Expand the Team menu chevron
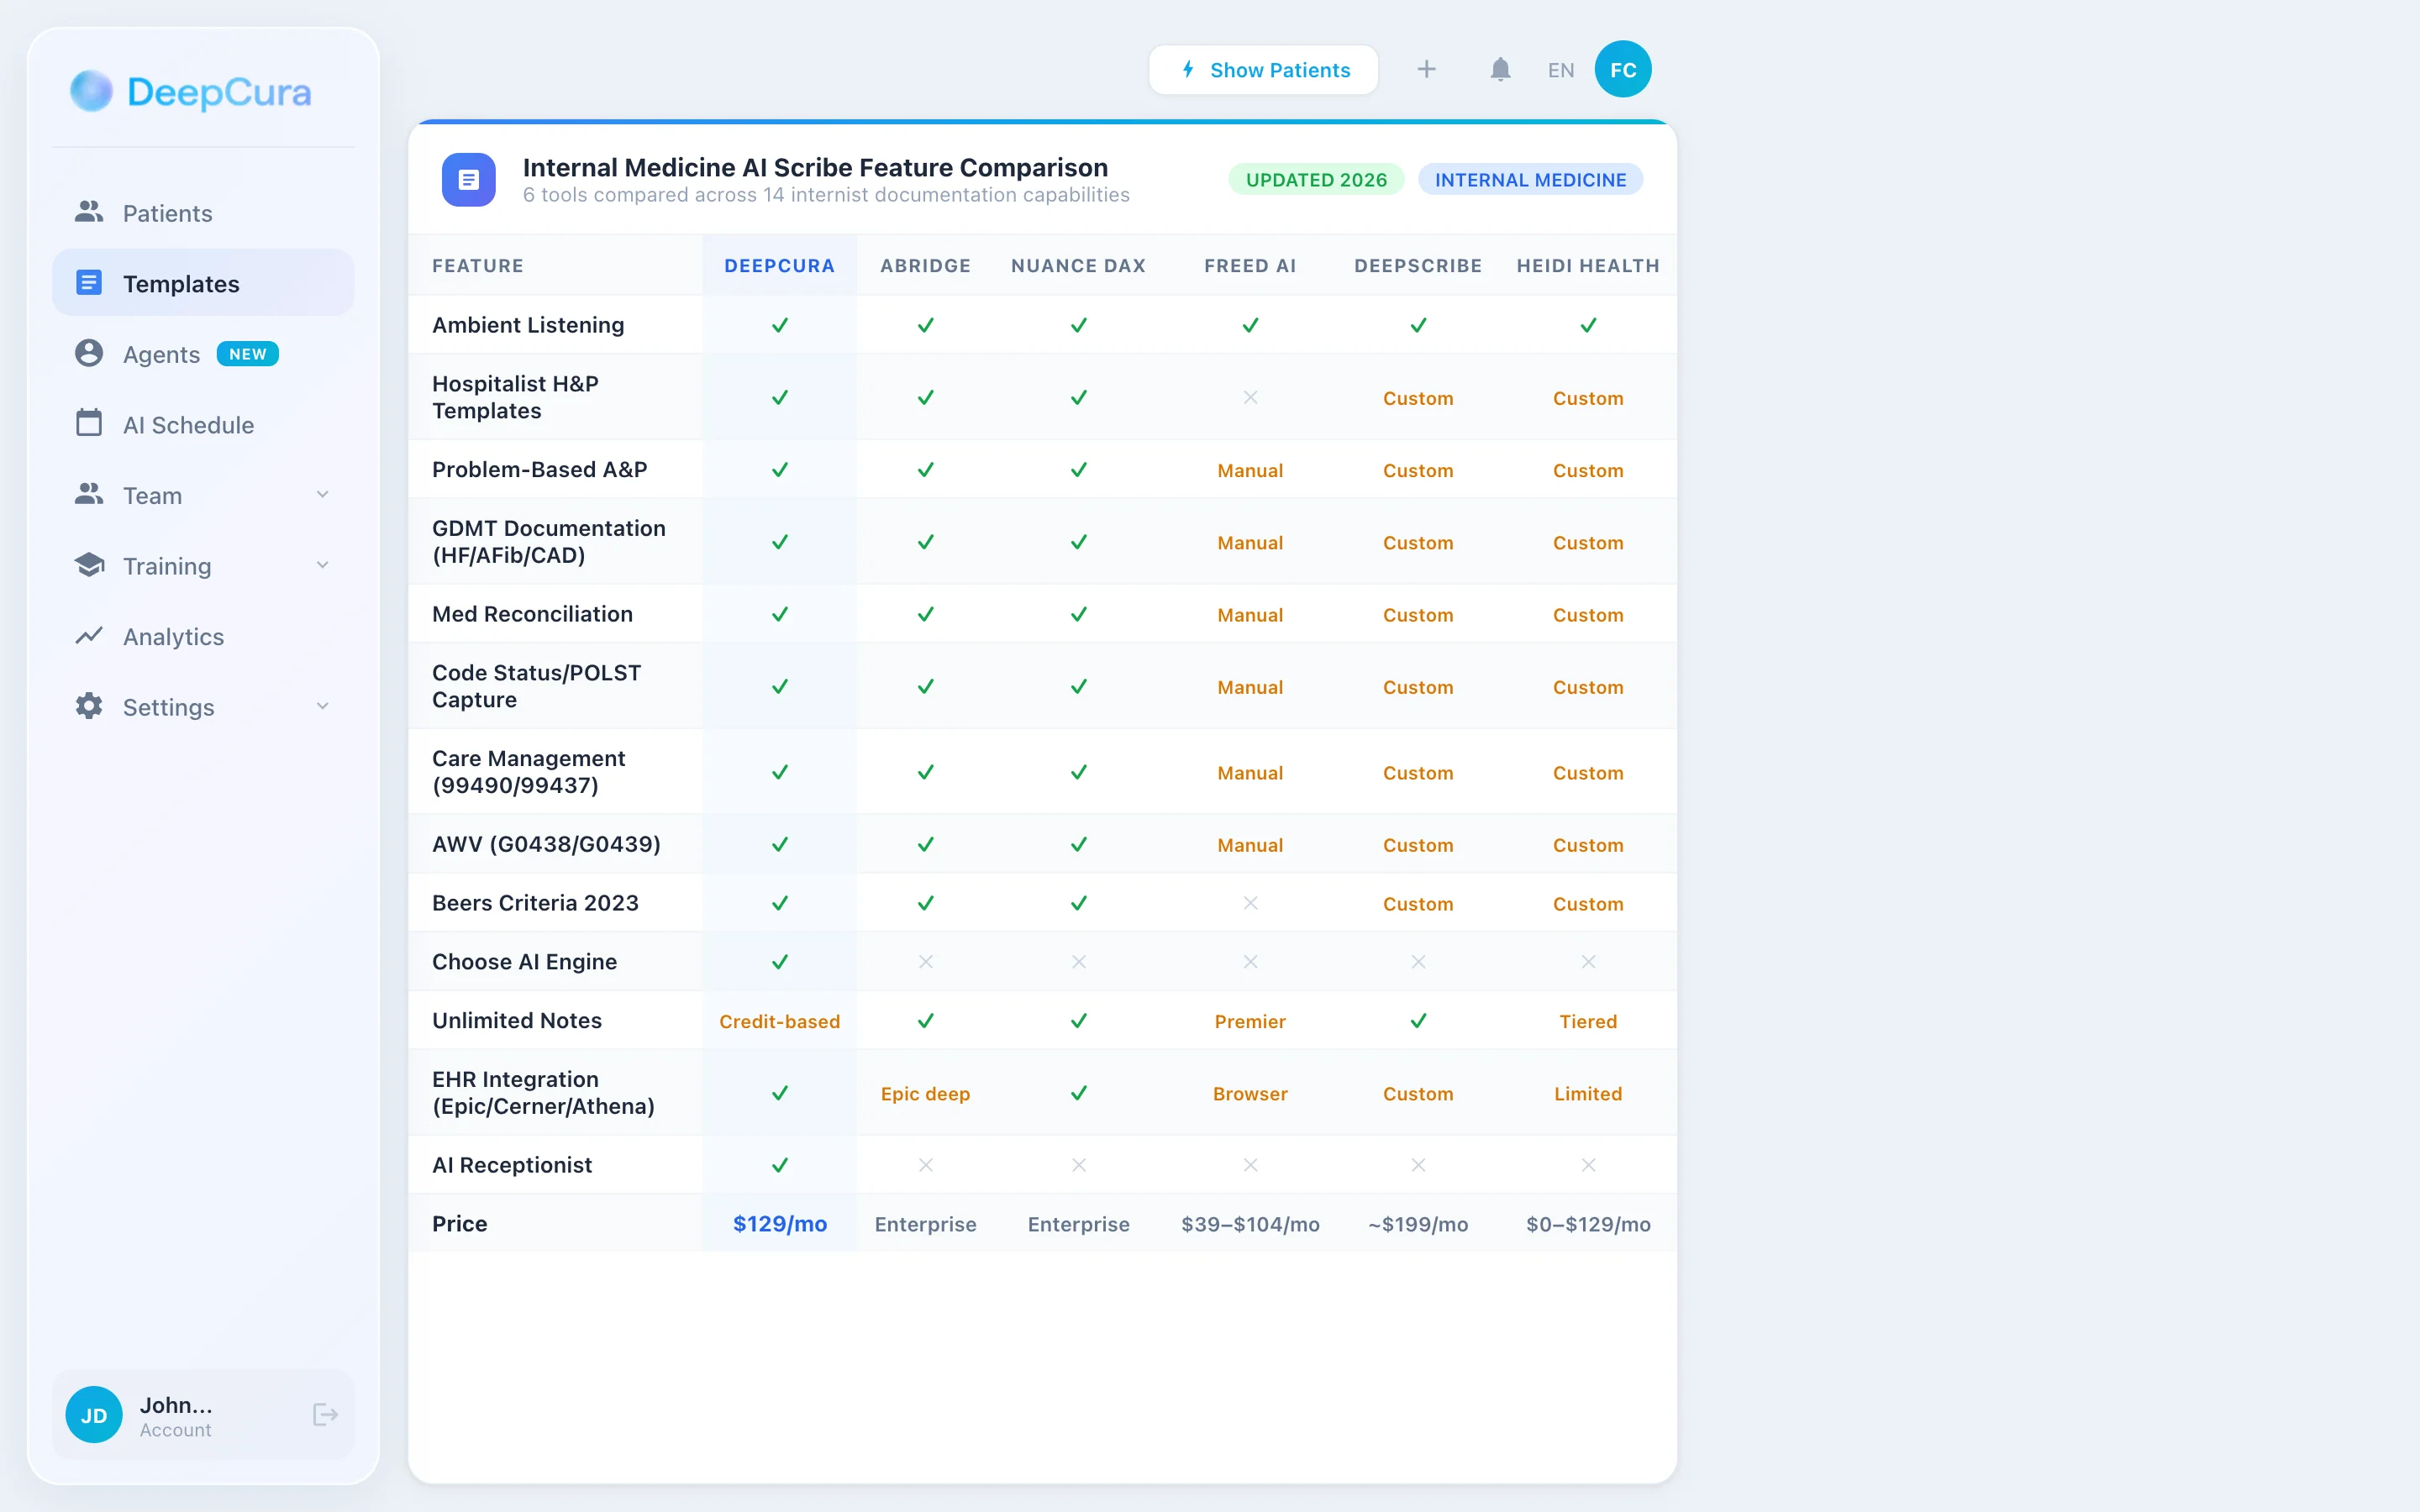 click(322, 495)
